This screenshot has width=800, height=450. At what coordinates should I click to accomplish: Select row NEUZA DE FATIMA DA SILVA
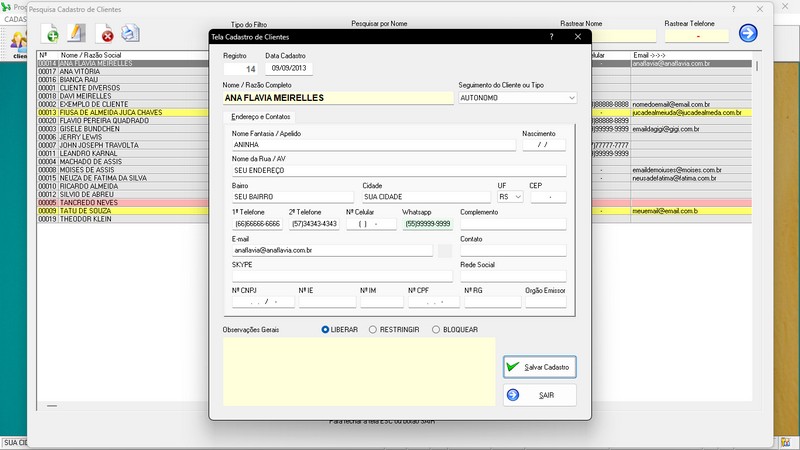point(122,178)
